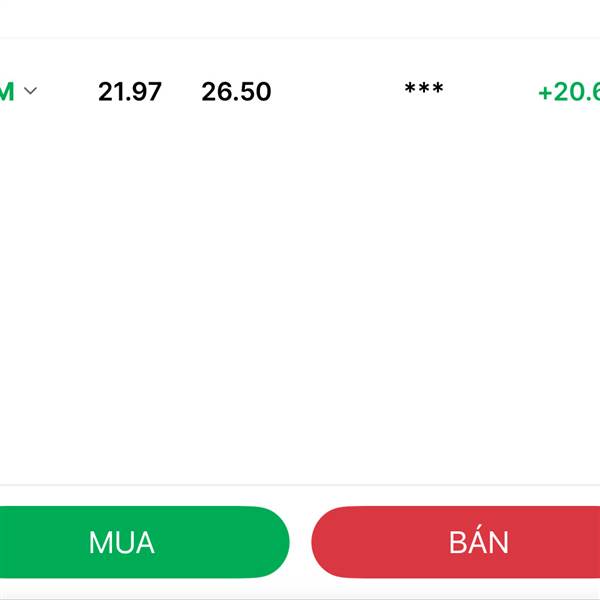Tap the green stock ticker symbol
Screen dimensions: 600x600
(7, 92)
